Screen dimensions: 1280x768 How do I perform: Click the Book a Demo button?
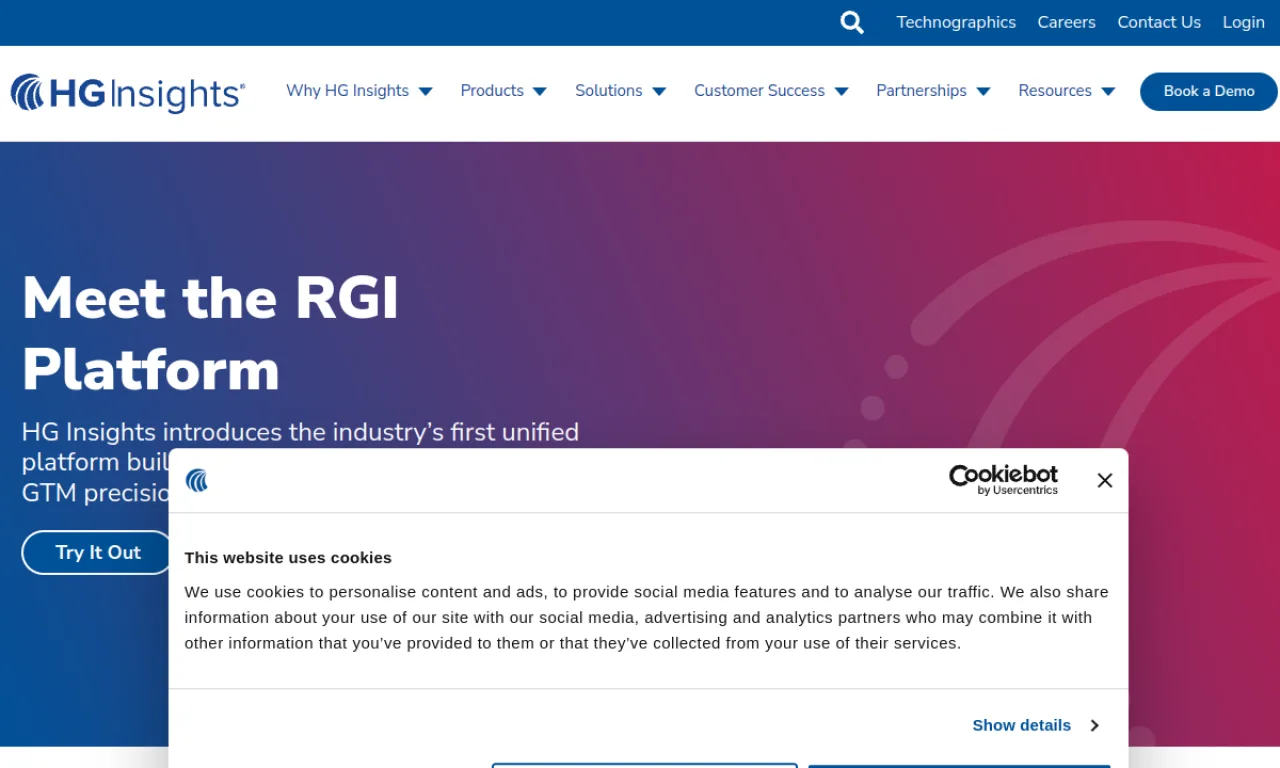(x=1209, y=91)
